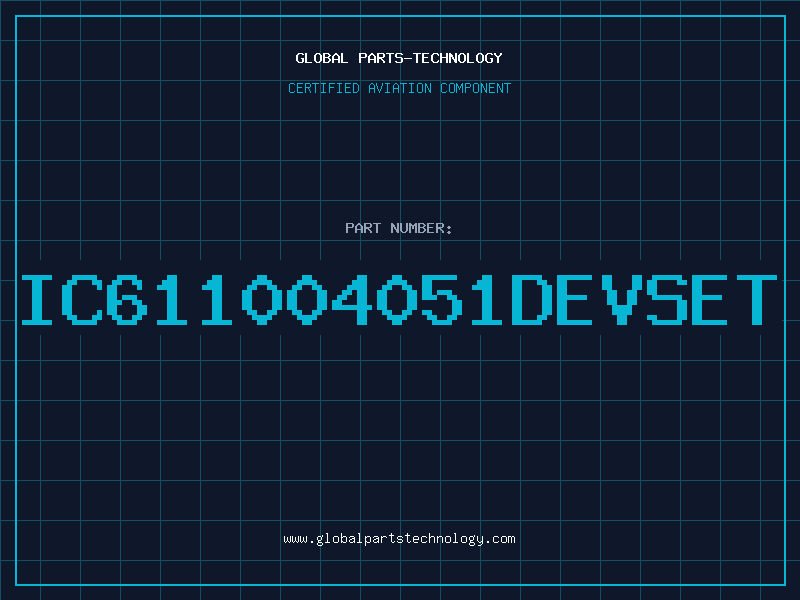Select the CERTIFIED AVIATION COMPONENT subtitle
The width and height of the screenshot is (800, 600).
399,88
